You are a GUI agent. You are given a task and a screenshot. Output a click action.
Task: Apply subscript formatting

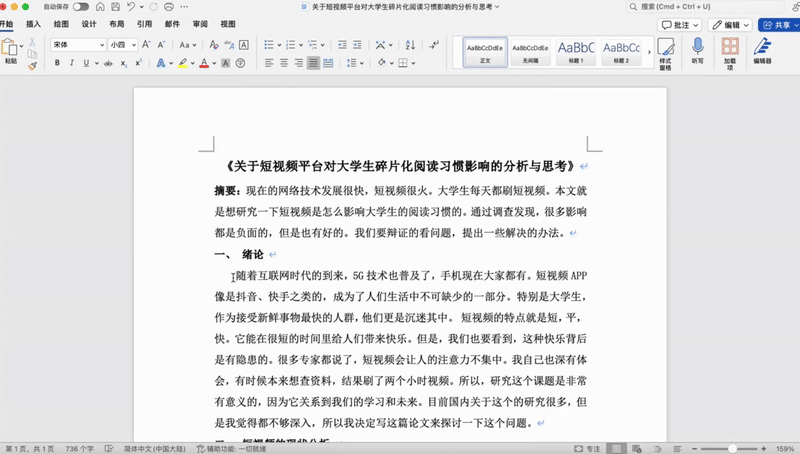click(123, 63)
